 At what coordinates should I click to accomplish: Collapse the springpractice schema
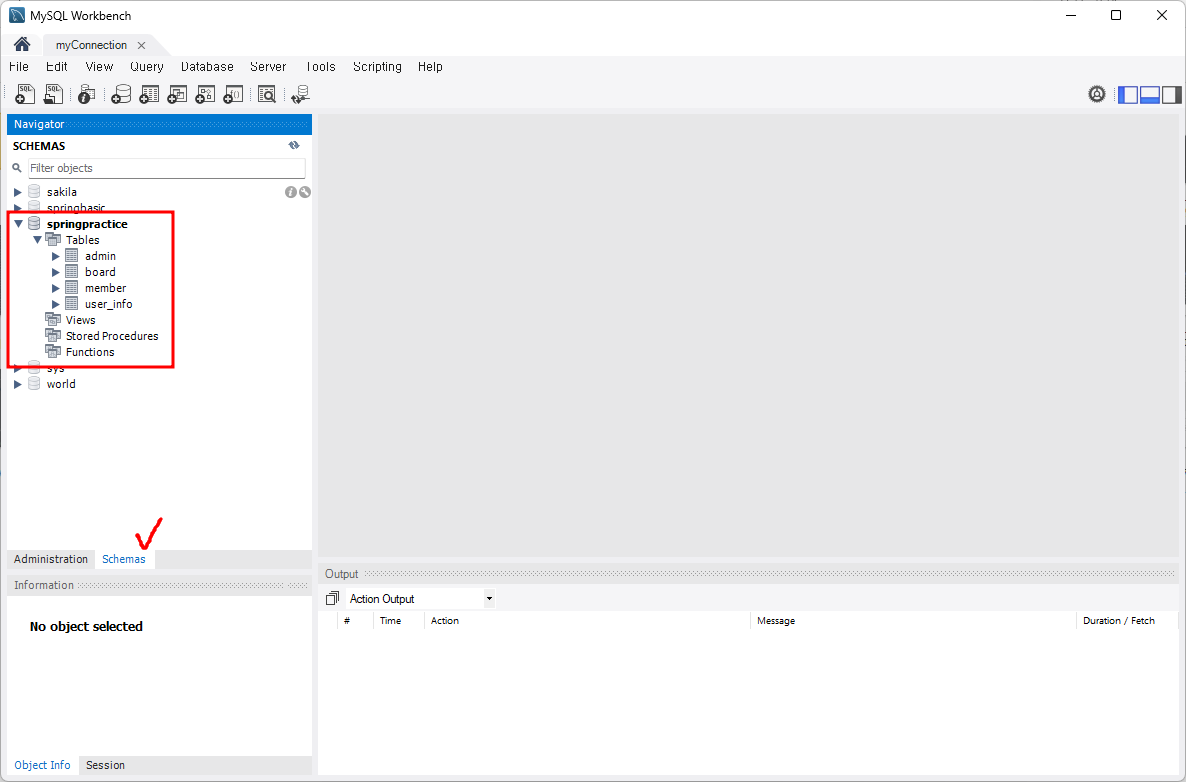18,224
